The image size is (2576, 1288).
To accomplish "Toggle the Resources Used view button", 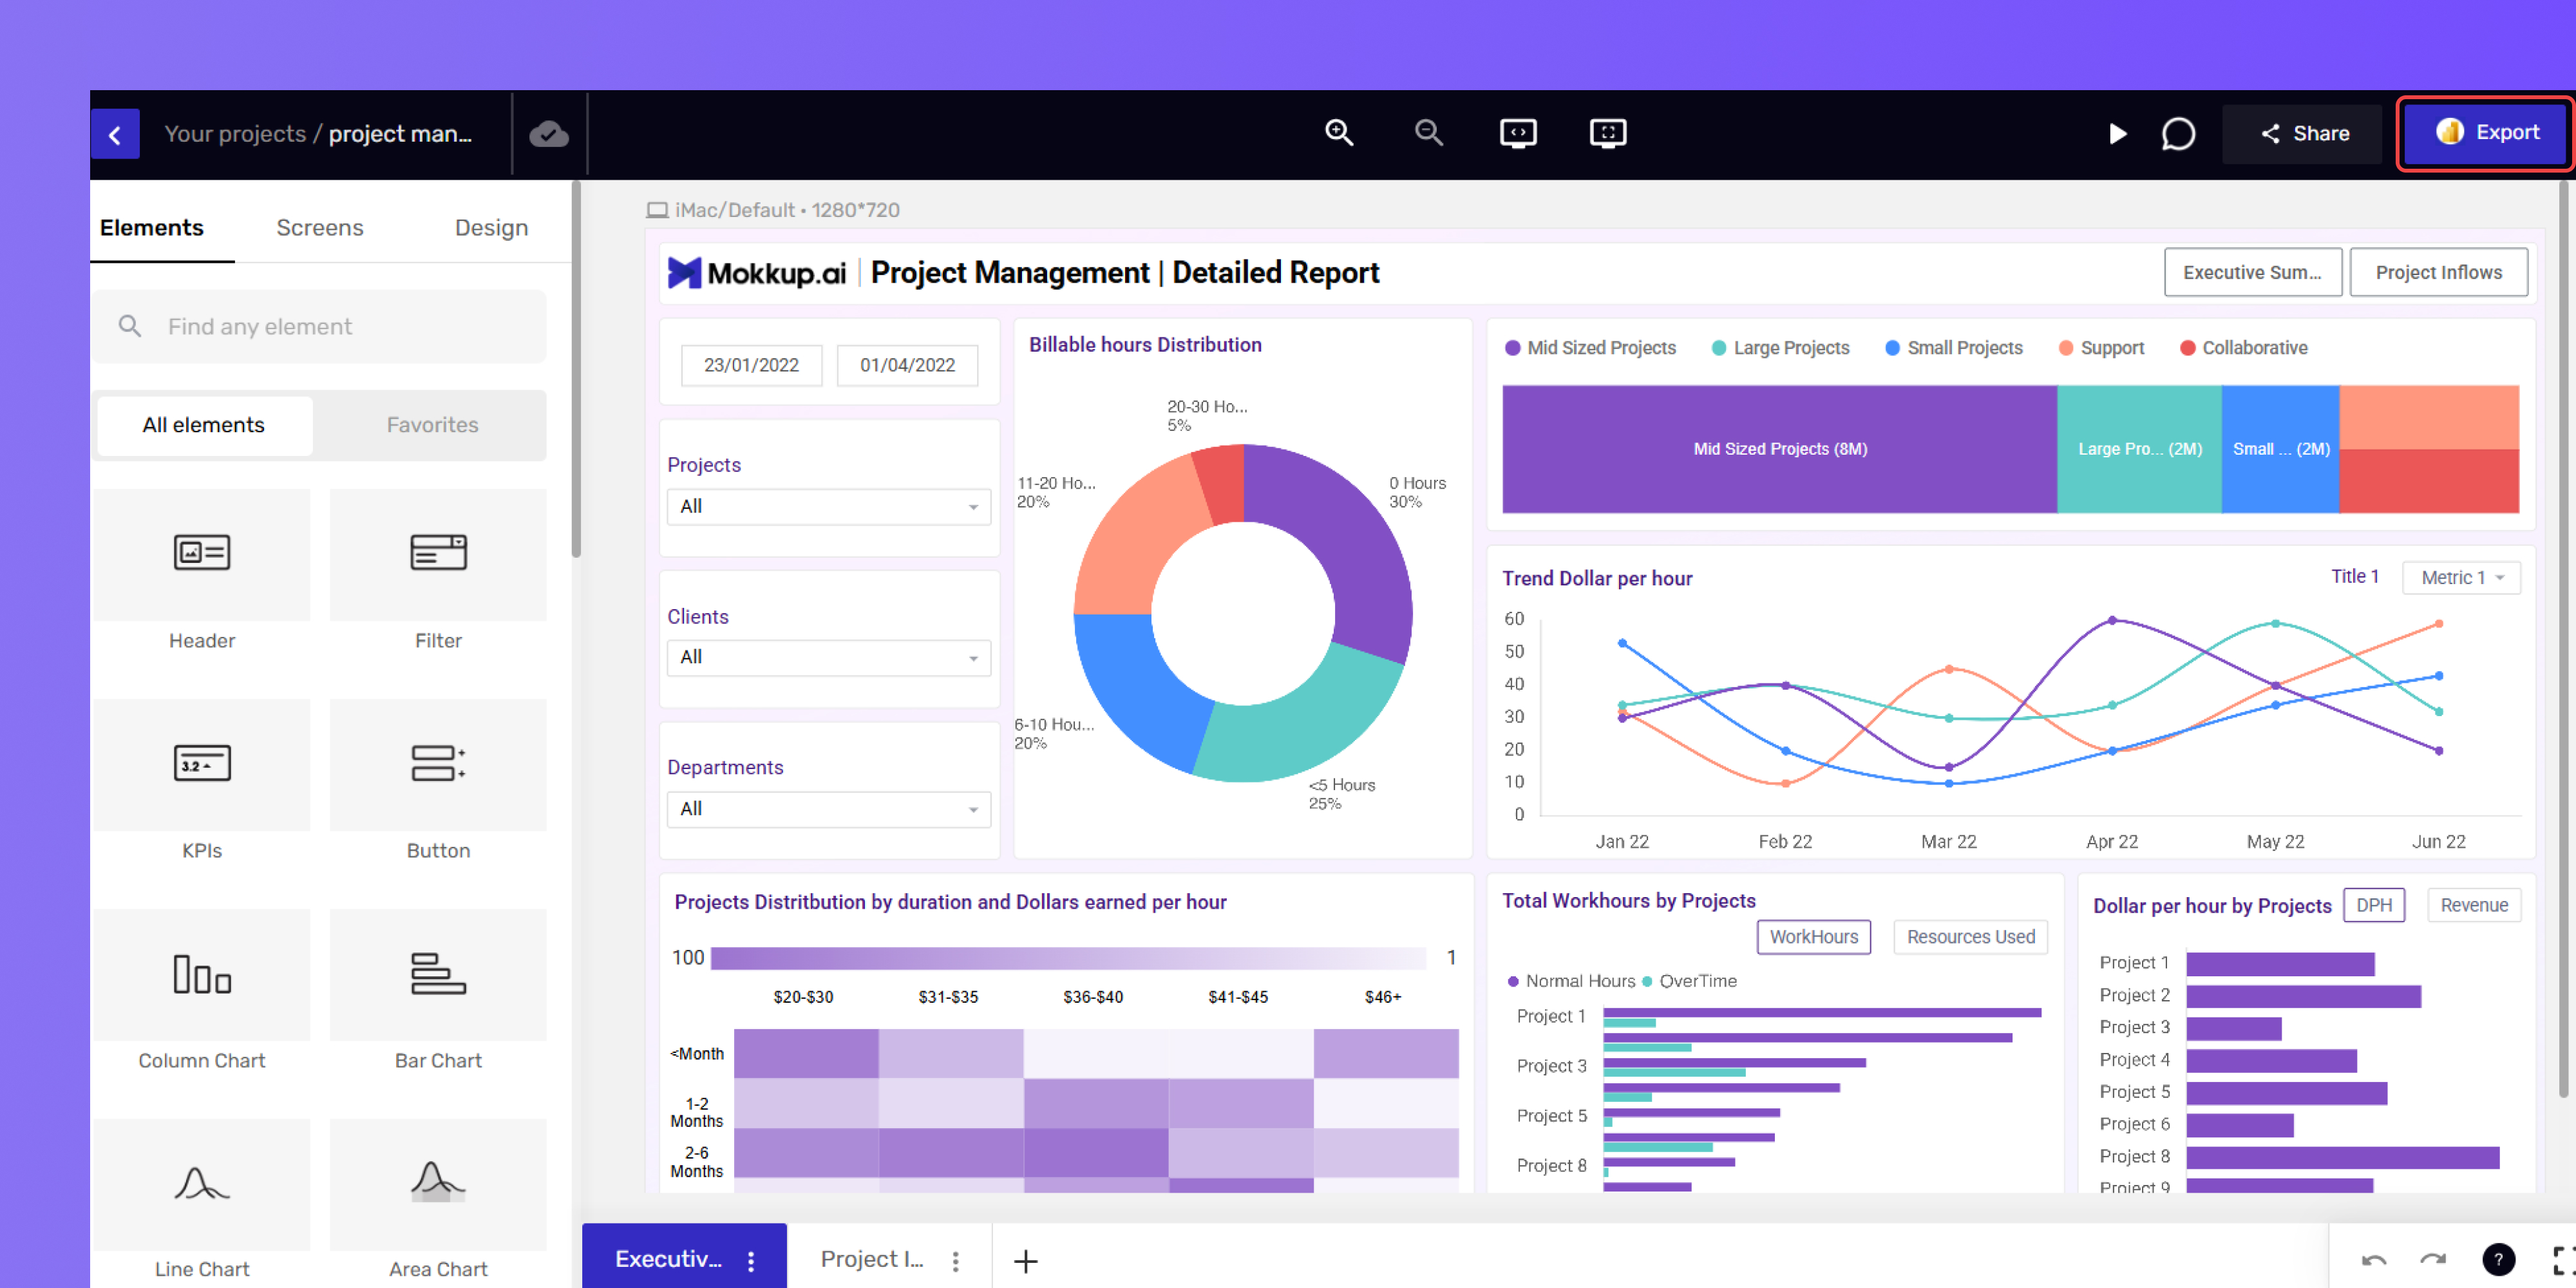I will click(x=1970, y=937).
